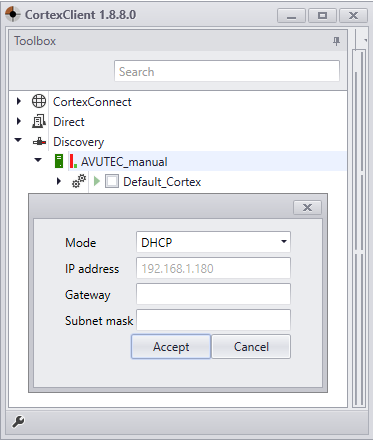
Task: Close the CortexClient window
Action: 353,16
